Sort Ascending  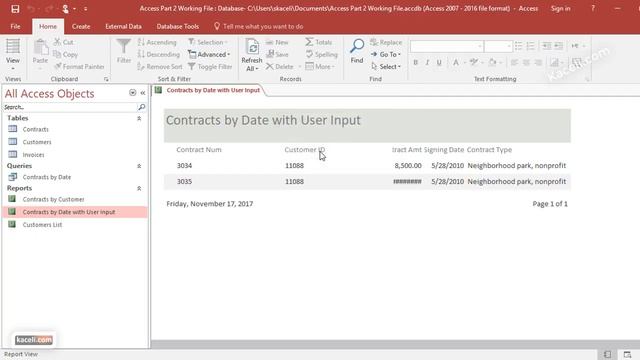[x=157, y=42]
